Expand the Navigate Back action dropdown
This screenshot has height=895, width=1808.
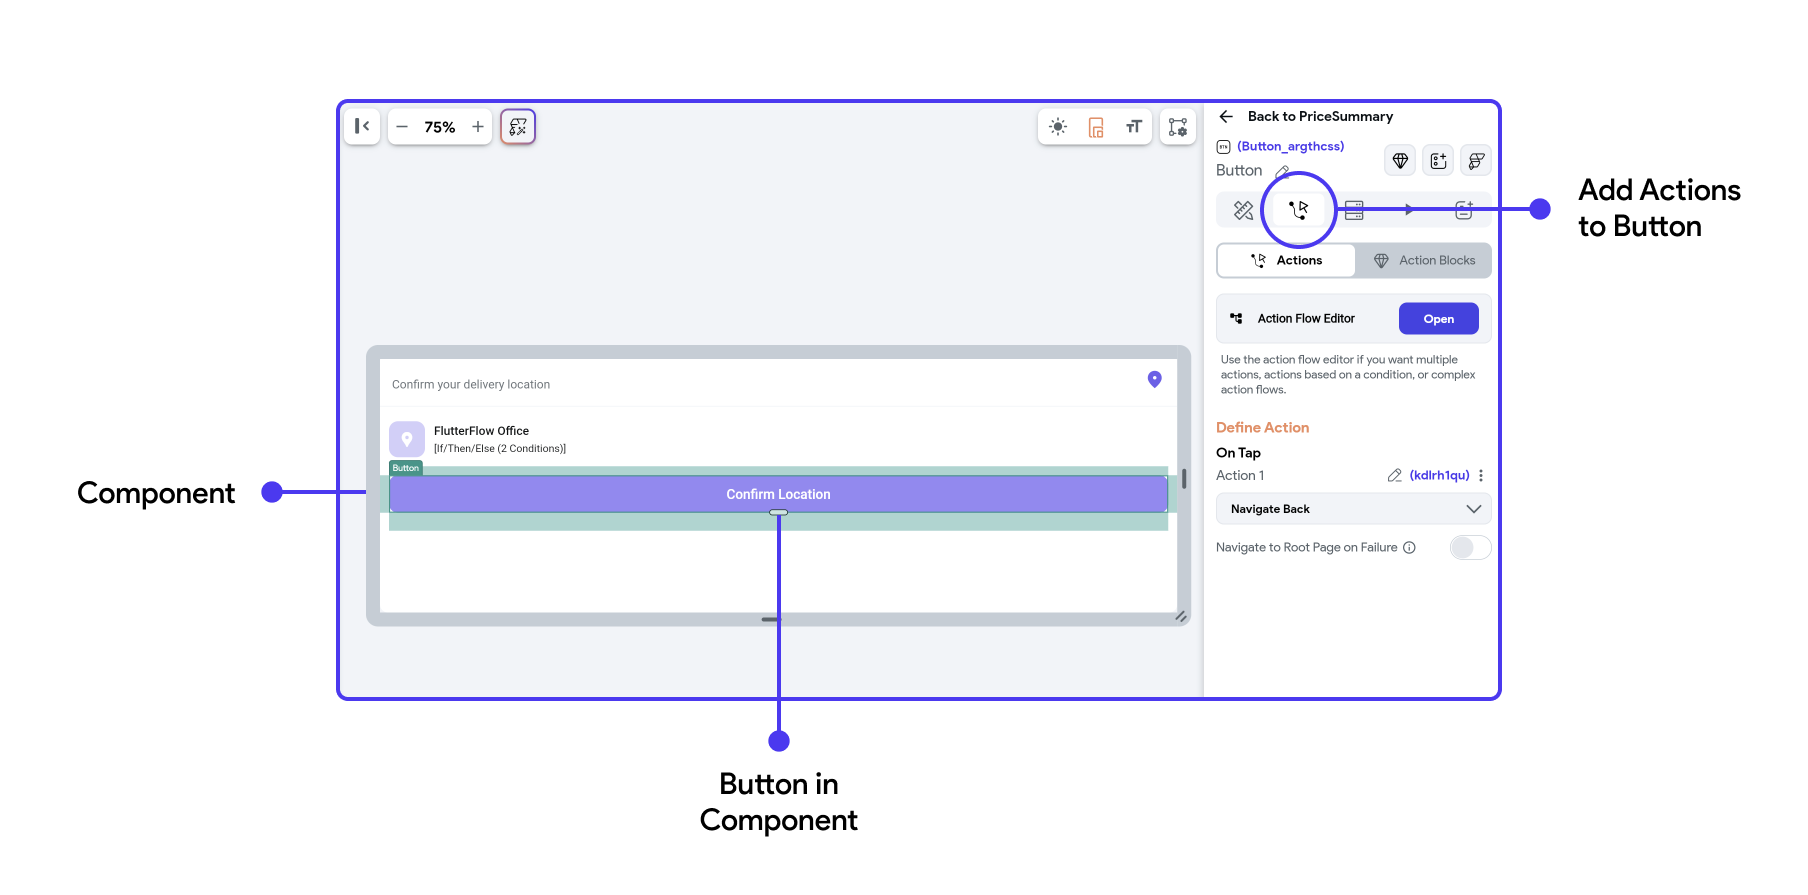(1353, 509)
